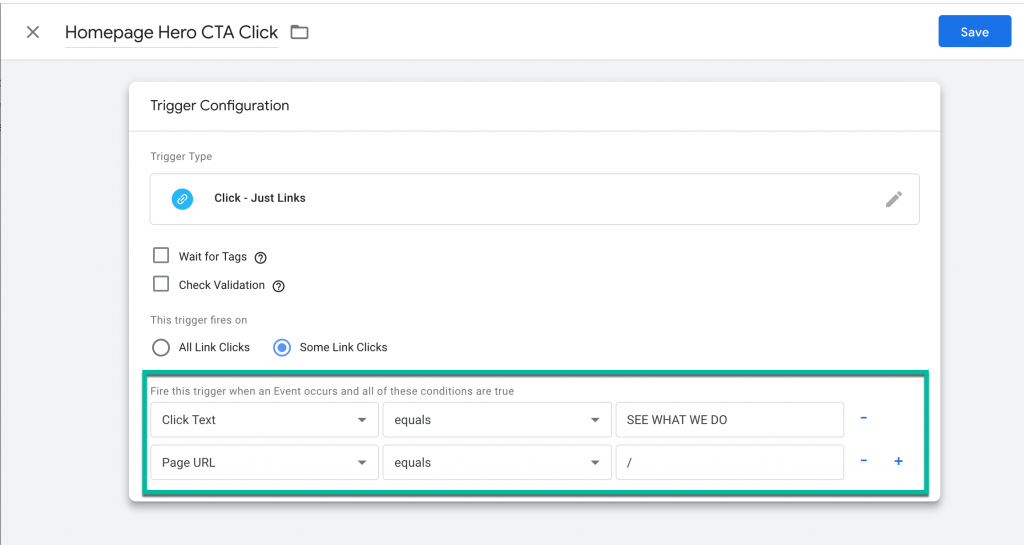Open help icon next to Wait for Tags

click(261, 257)
